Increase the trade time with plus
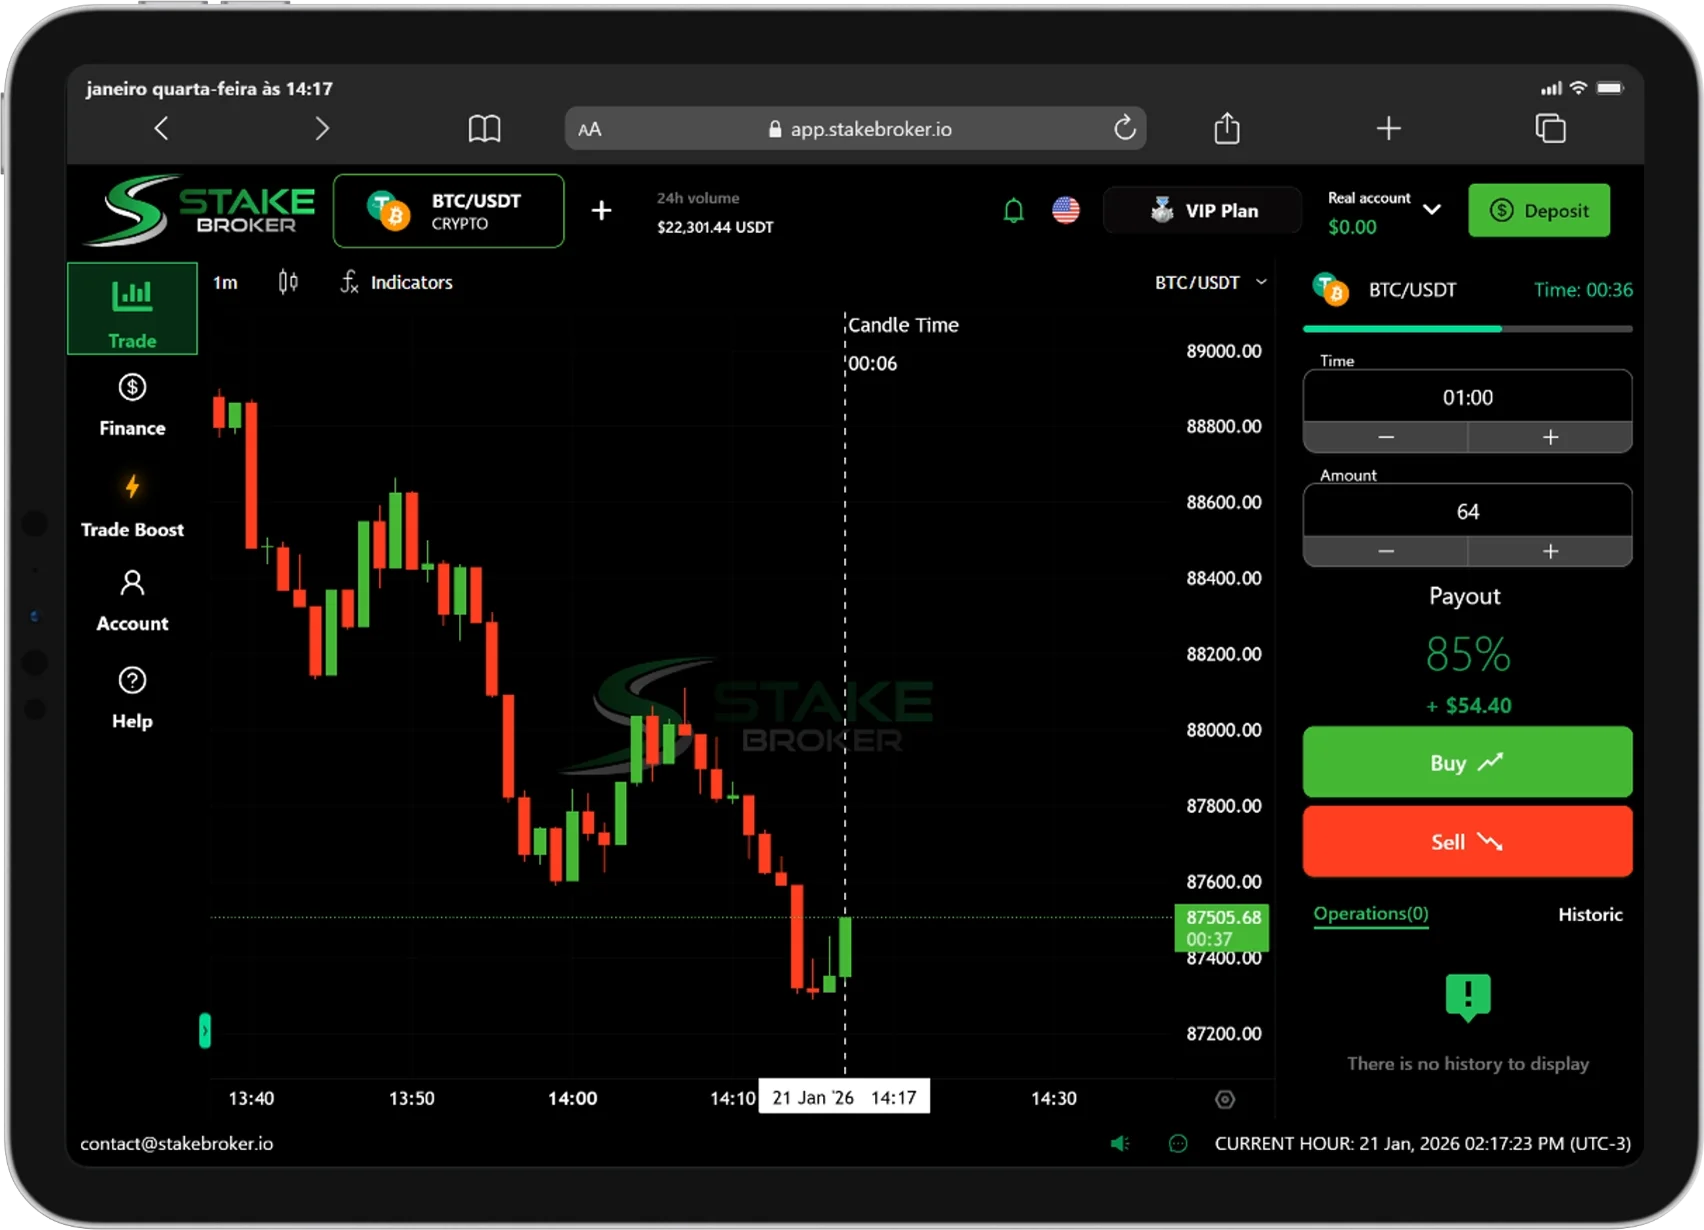This screenshot has height=1230, width=1704. pyautogui.click(x=1550, y=437)
